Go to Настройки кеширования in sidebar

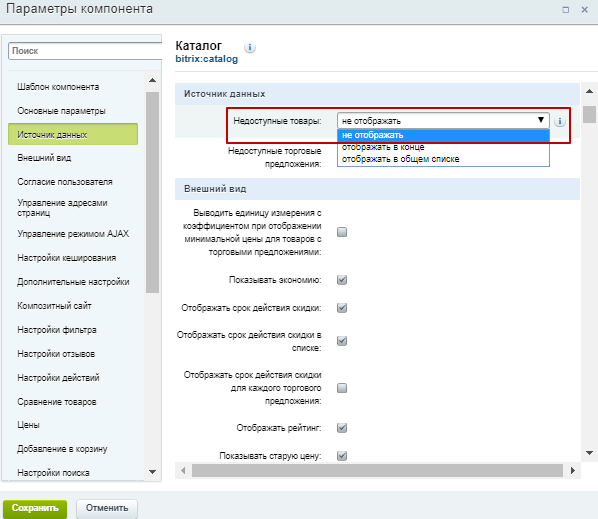click(66, 258)
